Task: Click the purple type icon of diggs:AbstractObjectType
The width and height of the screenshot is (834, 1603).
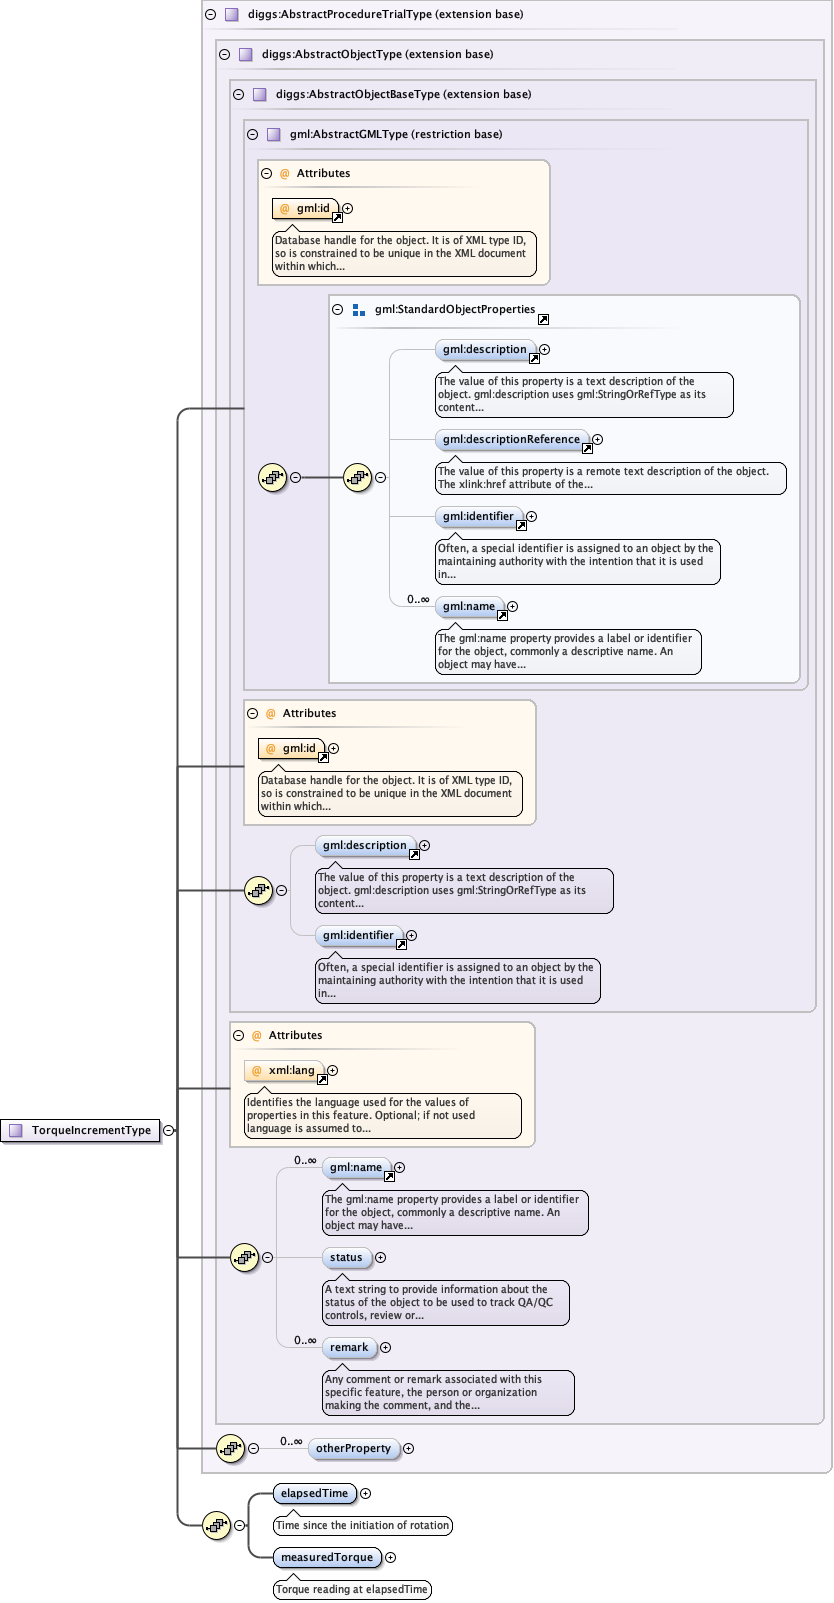Action: (246, 55)
